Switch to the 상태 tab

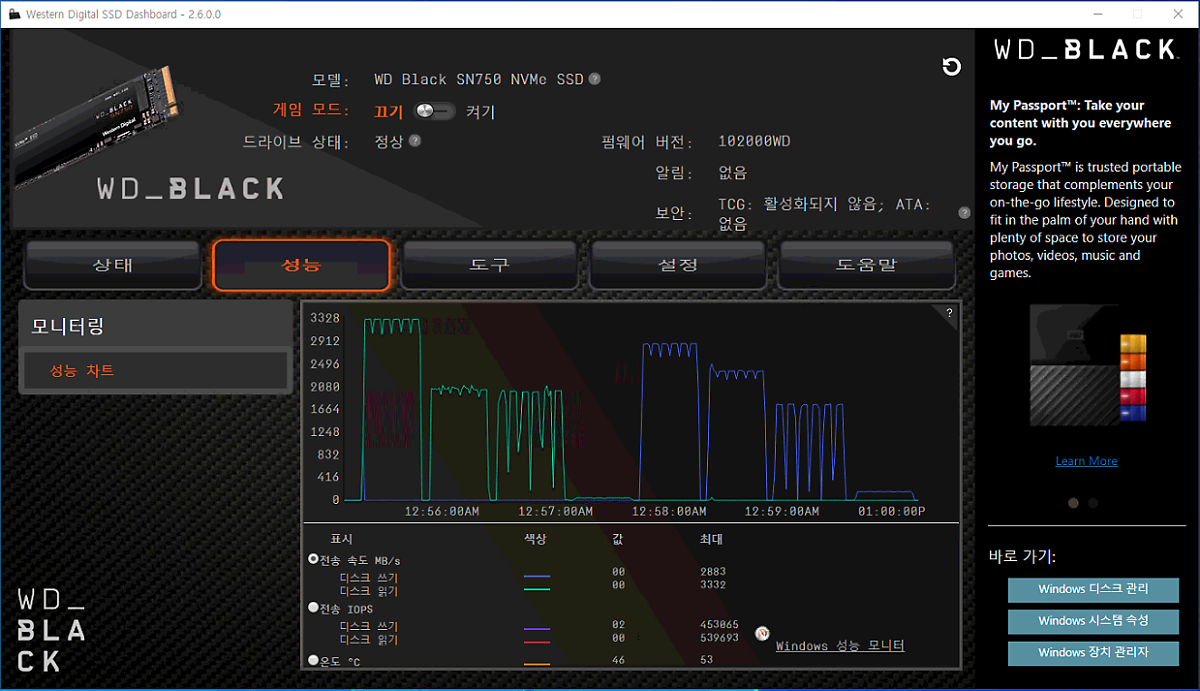(x=113, y=265)
